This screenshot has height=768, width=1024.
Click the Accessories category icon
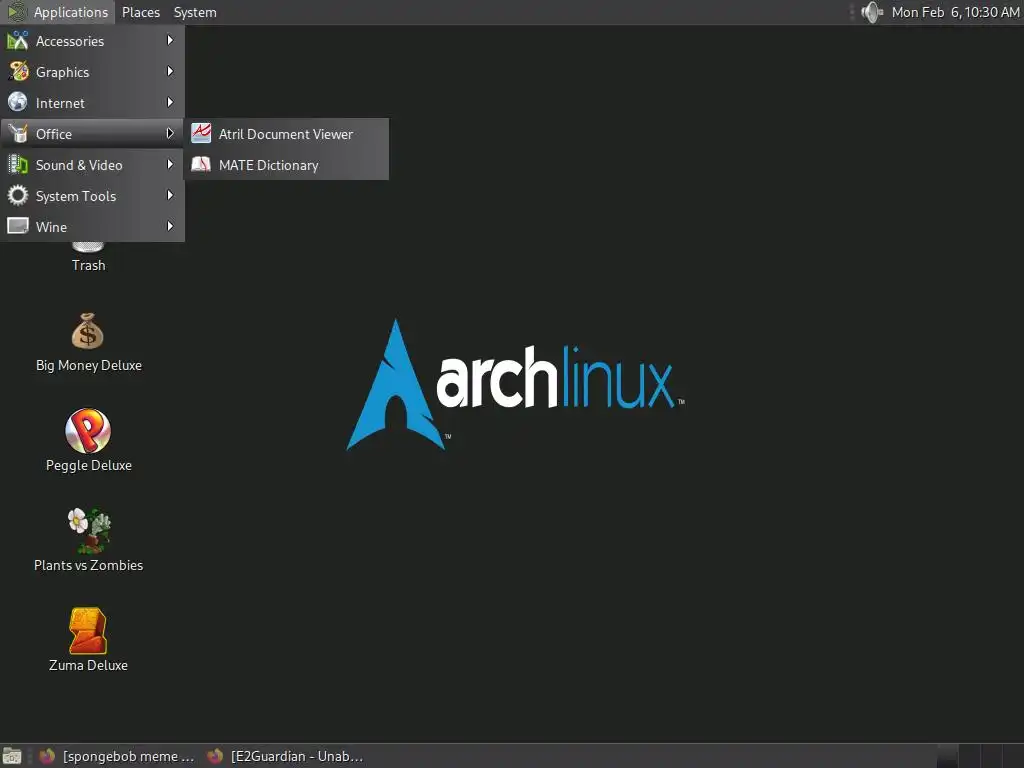[x=18, y=40]
